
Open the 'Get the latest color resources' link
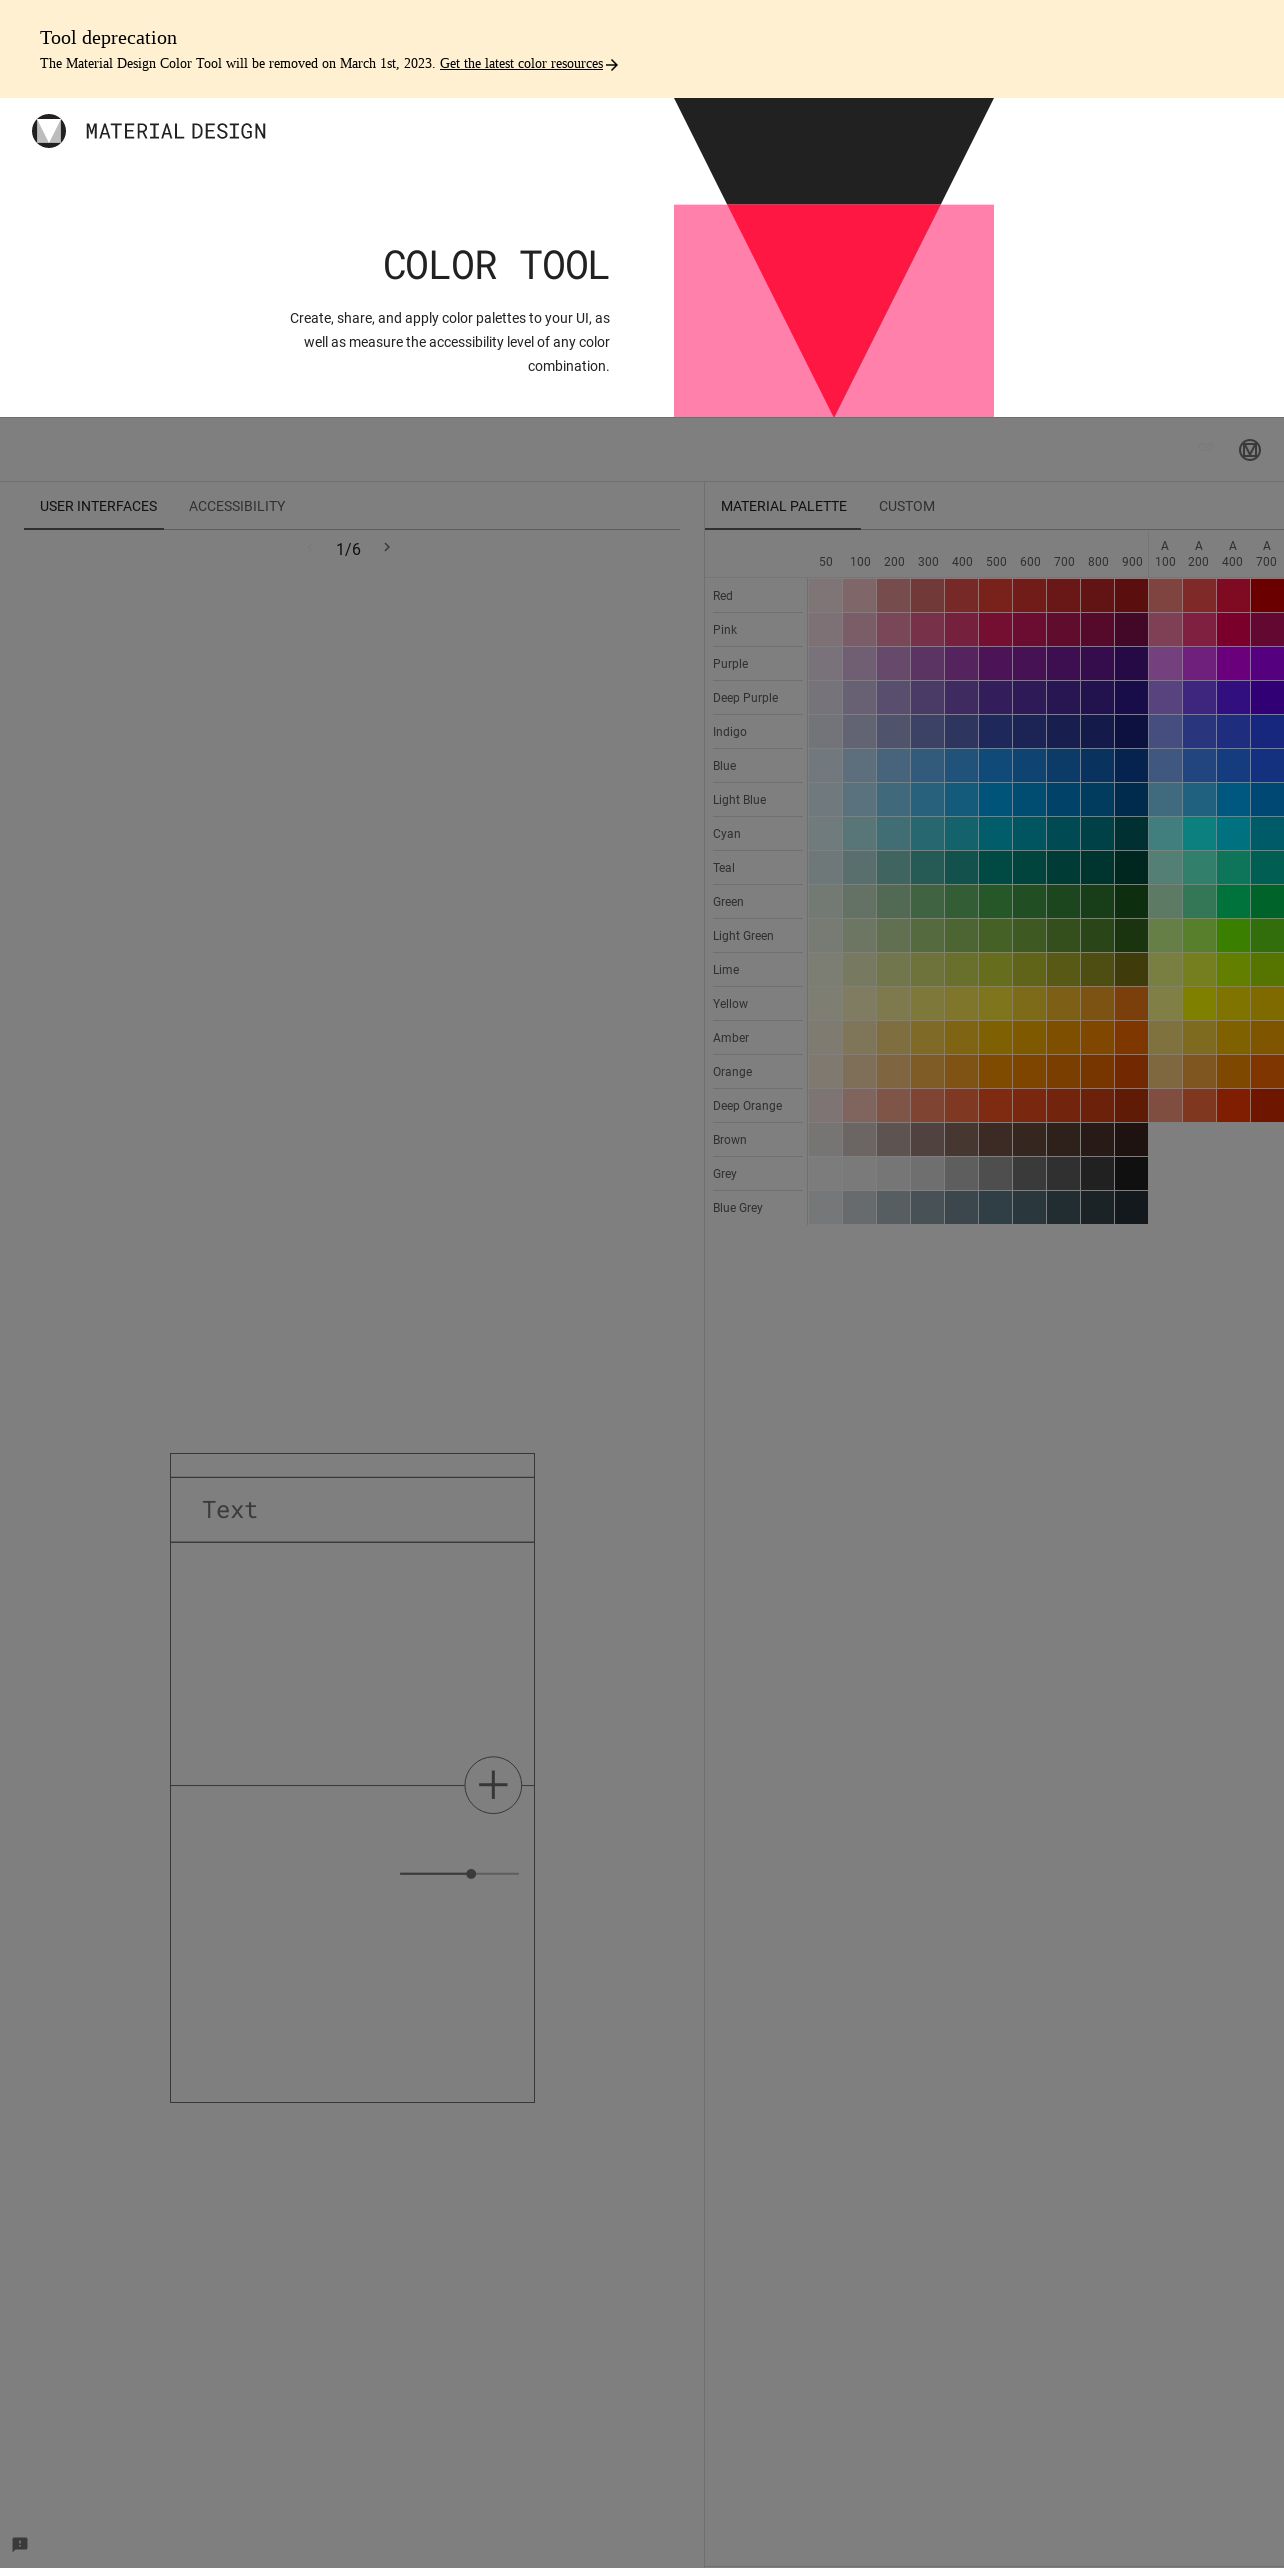point(529,64)
